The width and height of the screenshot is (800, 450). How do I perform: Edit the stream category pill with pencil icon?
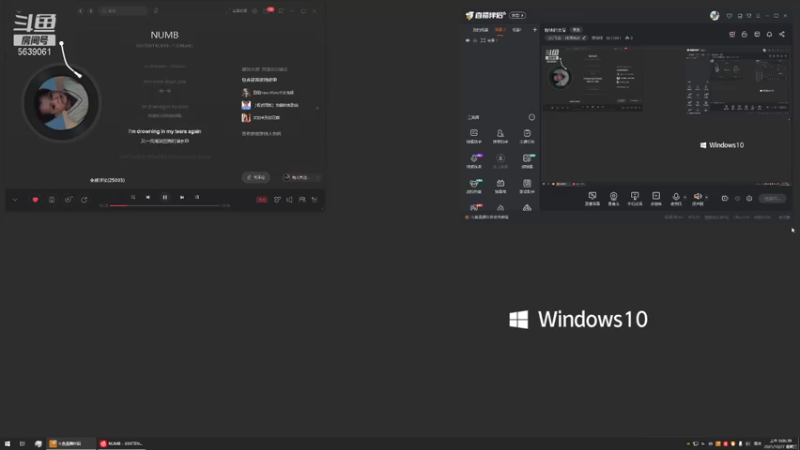pos(567,38)
